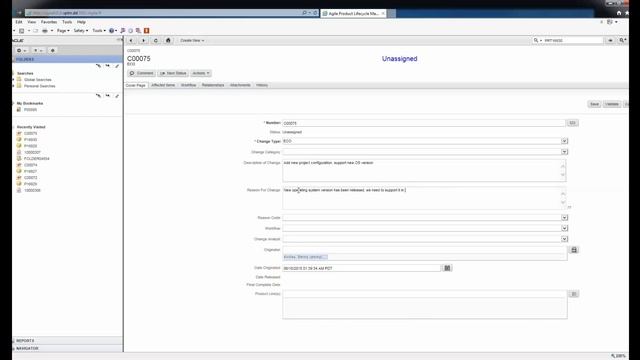Open the Reason Code dropdown arrow

[x=564, y=218]
